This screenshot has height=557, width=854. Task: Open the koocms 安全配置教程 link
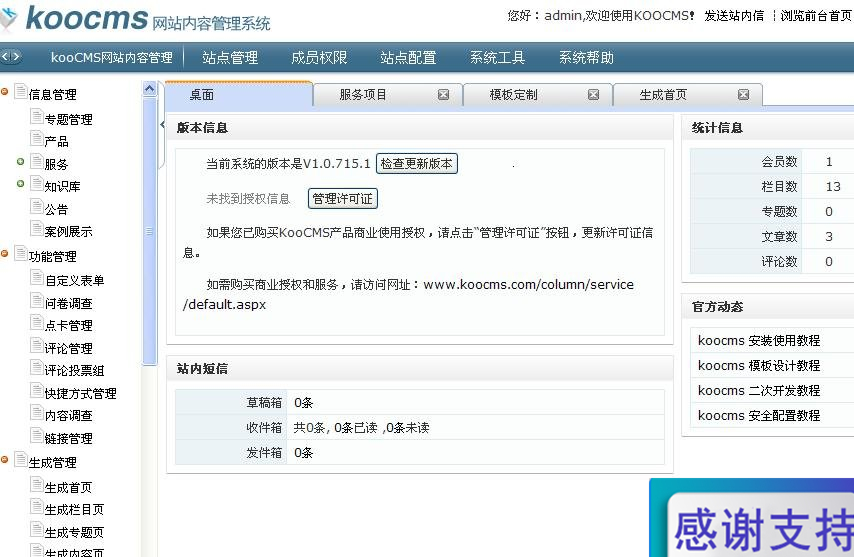759,415
